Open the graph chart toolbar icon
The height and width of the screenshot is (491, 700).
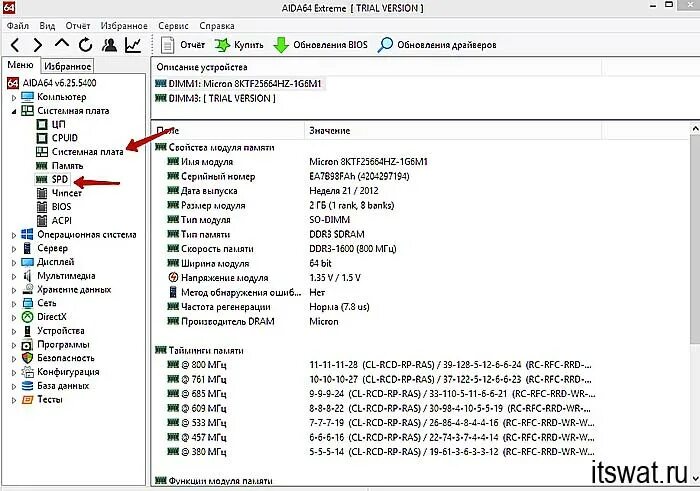[133, 45]
